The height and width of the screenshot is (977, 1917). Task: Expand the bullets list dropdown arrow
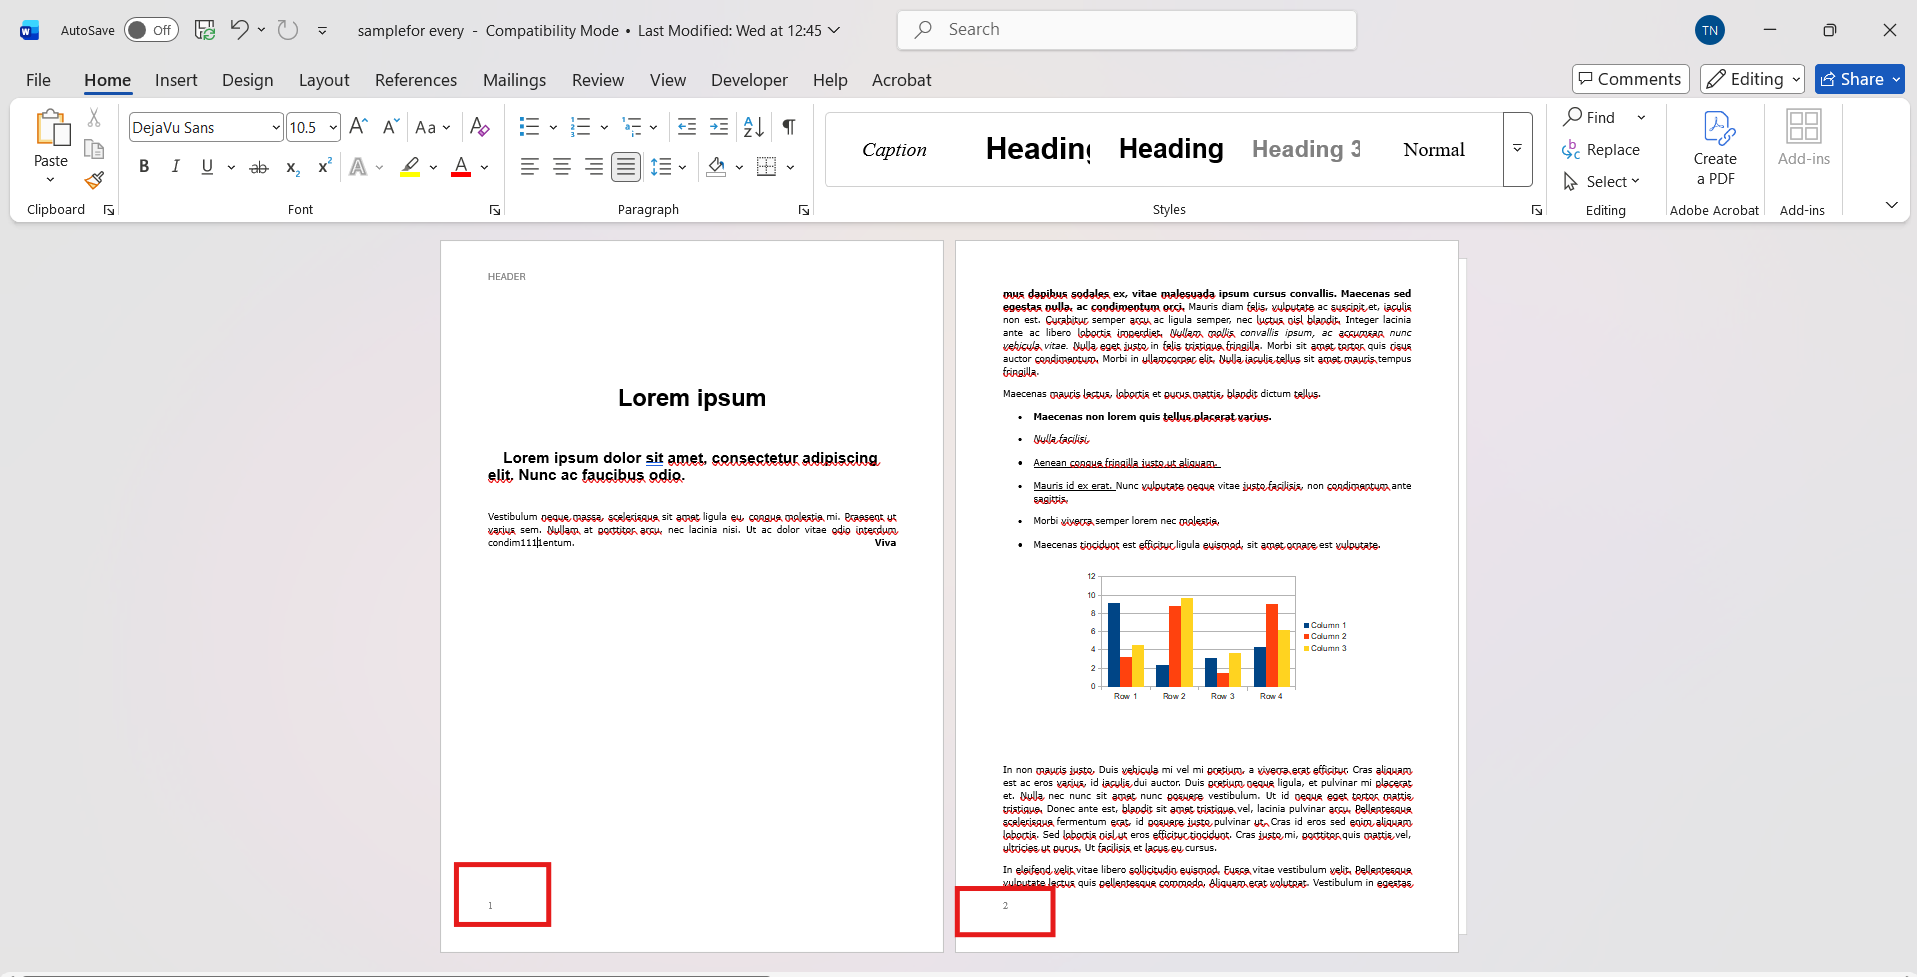pyautogui.click(x=553, y=127)
